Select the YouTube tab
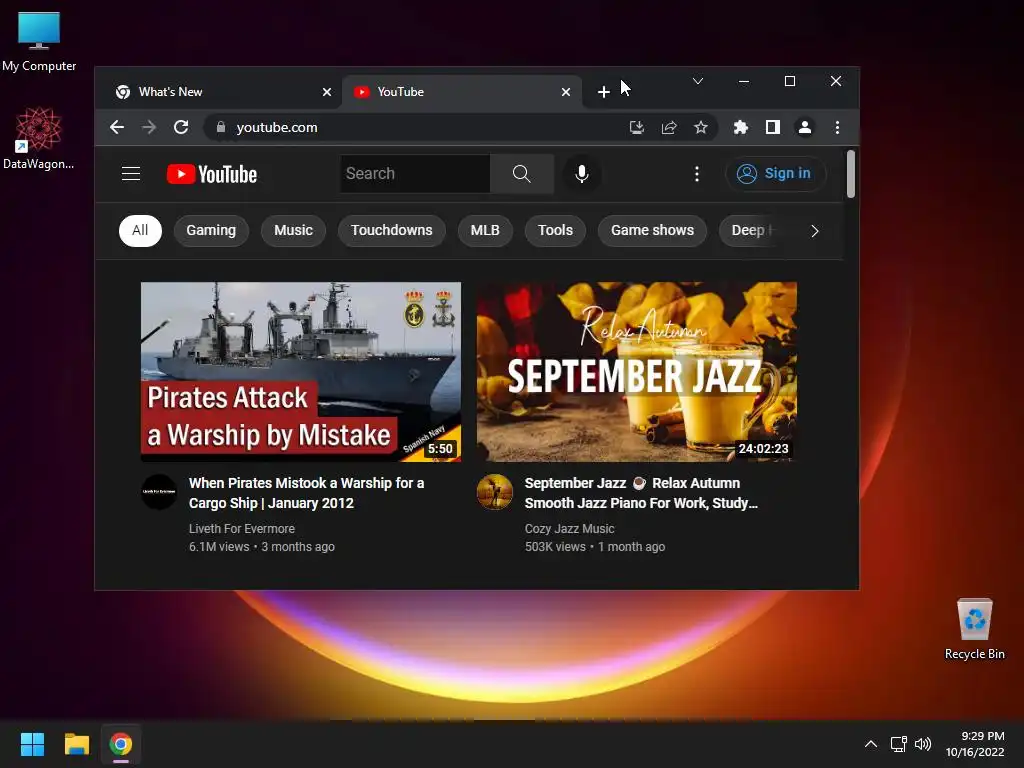The width and height of the screenshot is (1024, 768). point(461,92)
